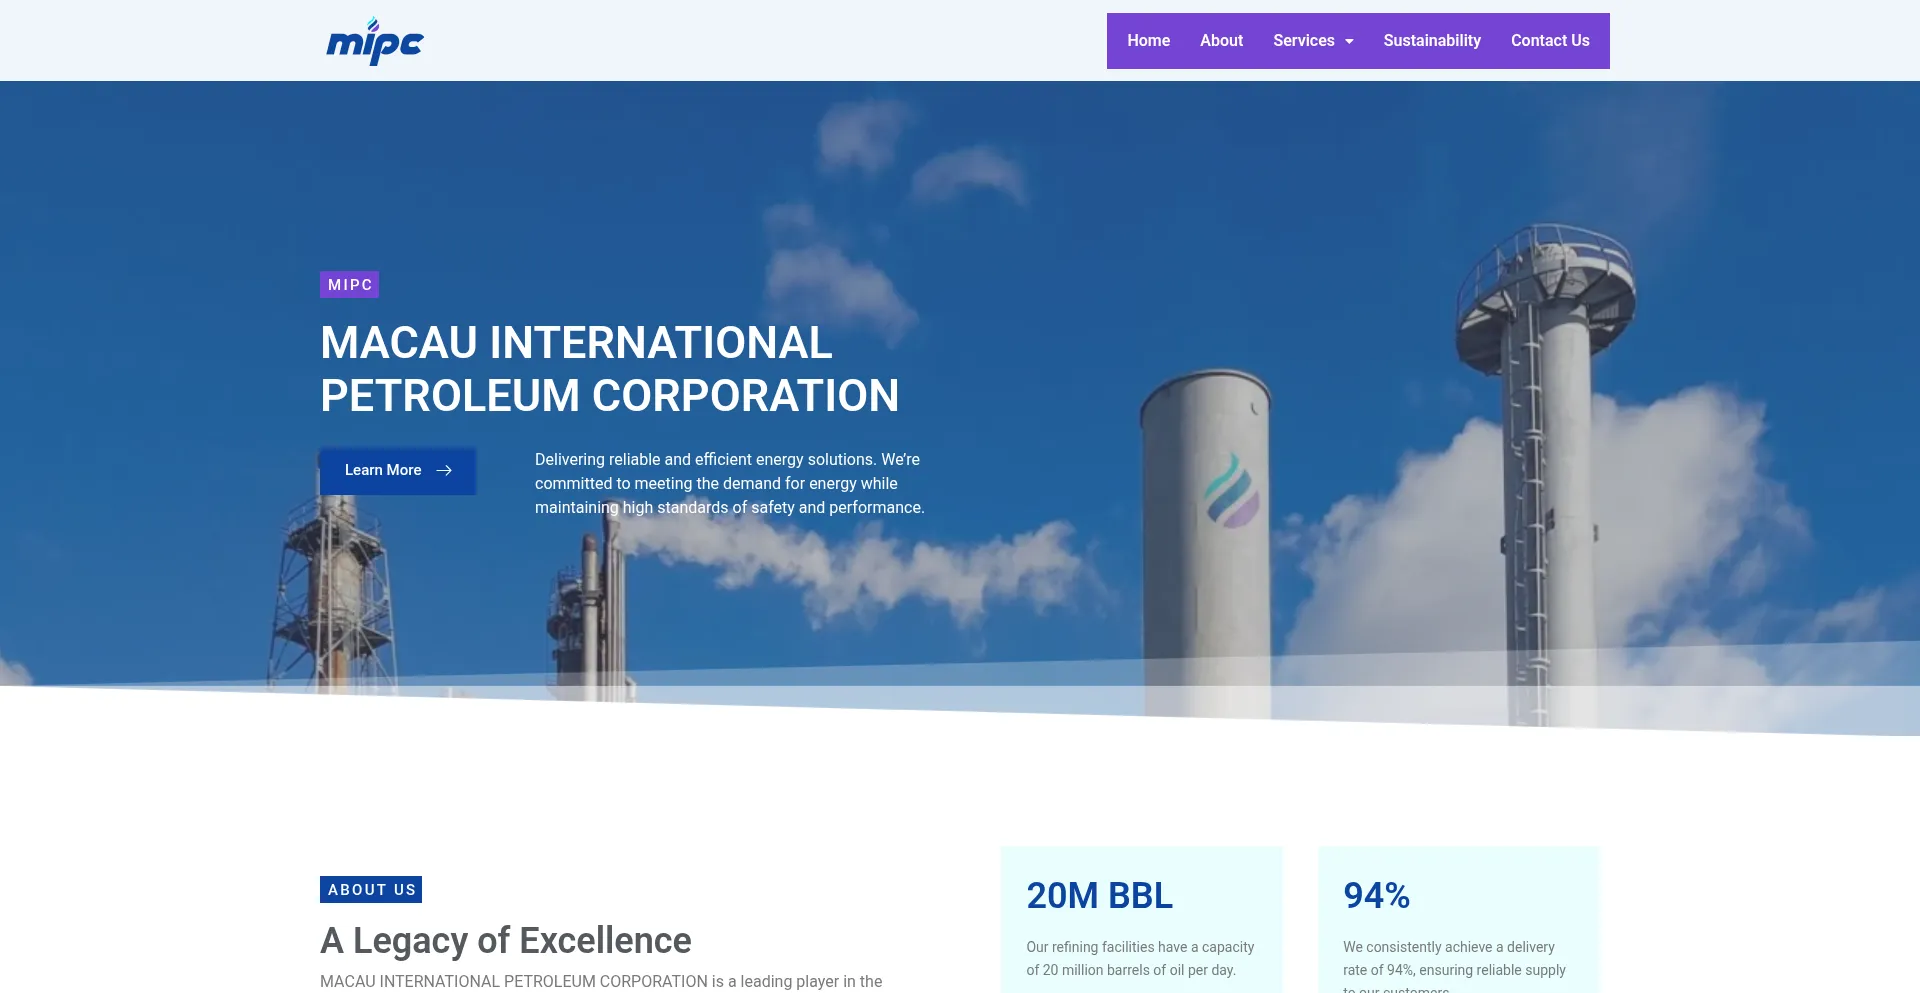Screen dimensions: 1920x993
Task: Open the Sustainability menu item
Action: point(1431,41)
